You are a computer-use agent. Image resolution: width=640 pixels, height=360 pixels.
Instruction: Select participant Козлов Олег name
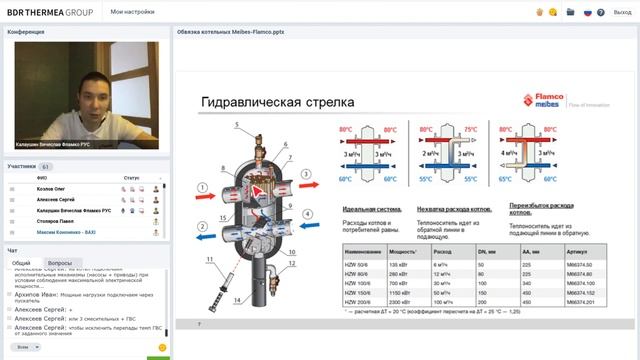[51, 189]
